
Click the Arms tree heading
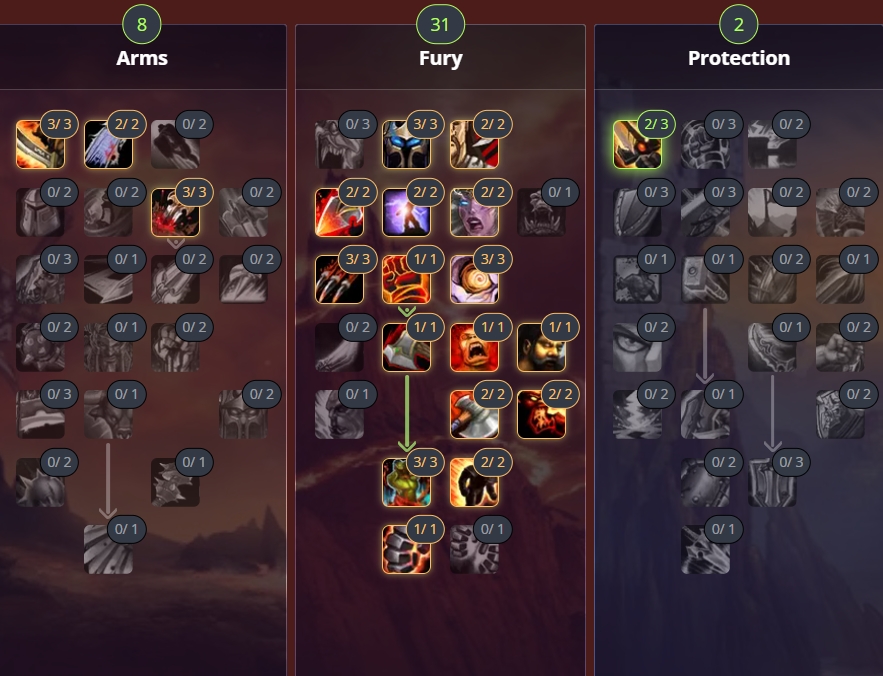[142, 58]
